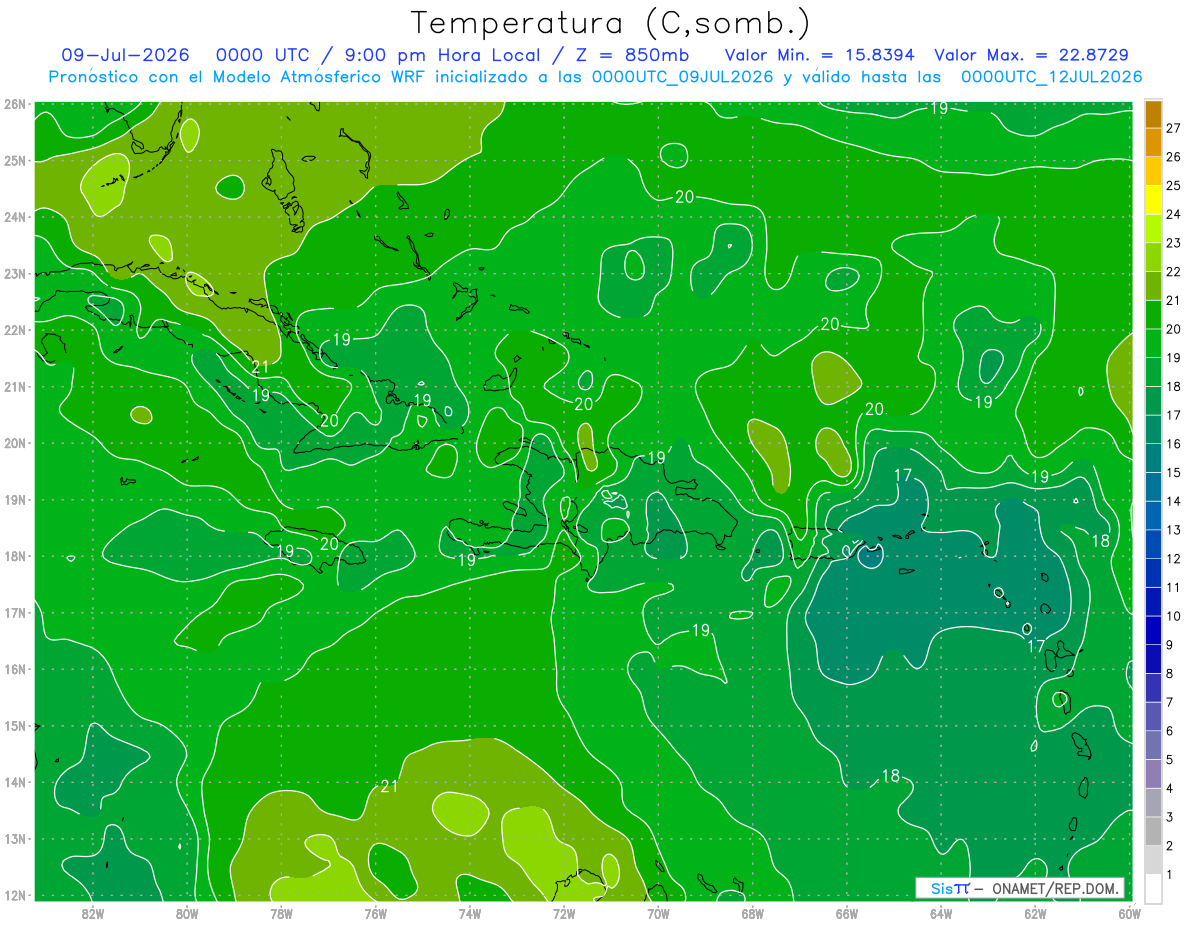Image resolution: width=1200 pixels, height=927 pixels.
Task: Click the color scale value 9
Action: point(1169,644)
